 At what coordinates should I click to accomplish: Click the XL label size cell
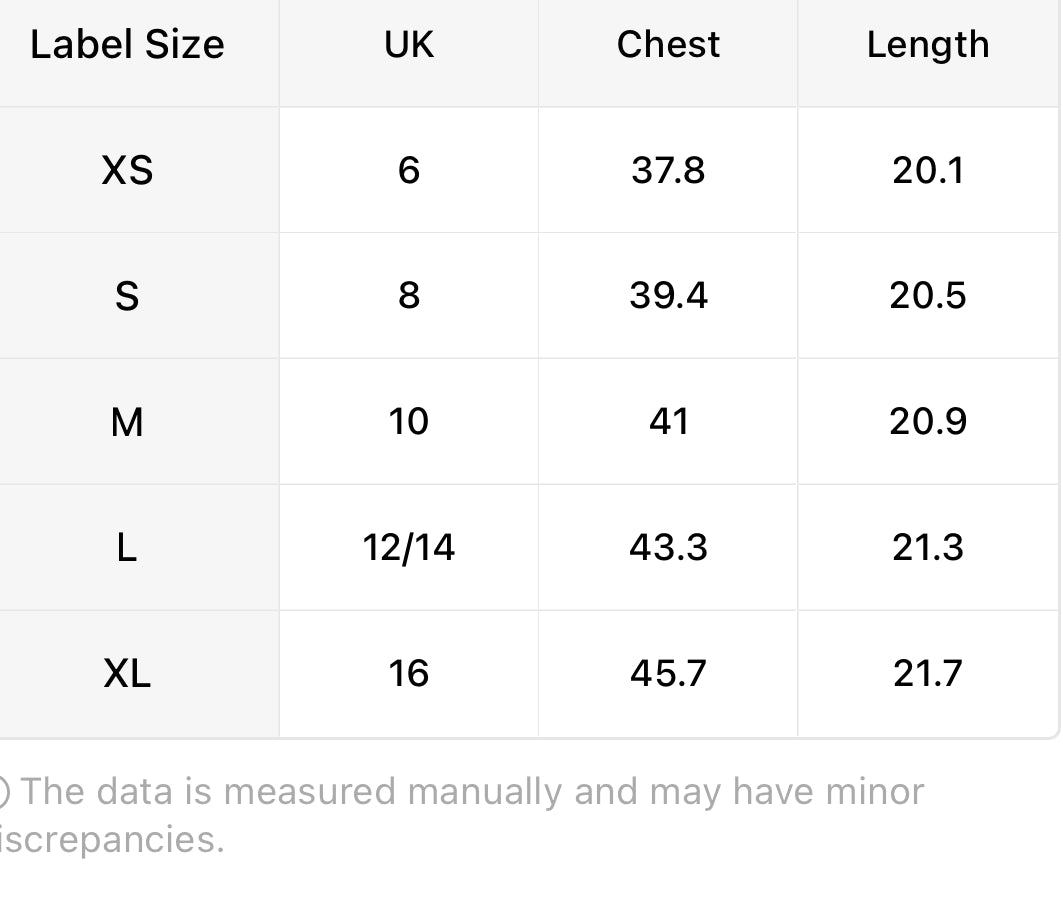(x=127, y=674)
